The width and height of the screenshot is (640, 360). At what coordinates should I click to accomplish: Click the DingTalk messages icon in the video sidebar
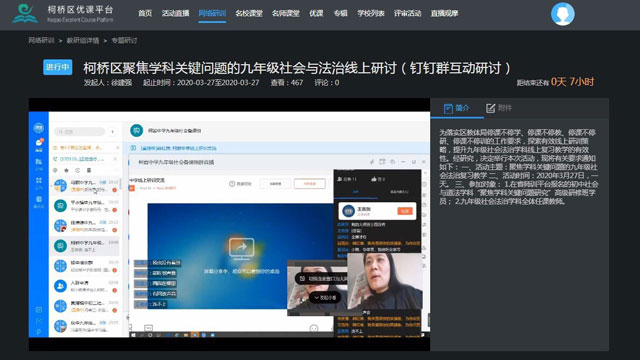(39, 143)
